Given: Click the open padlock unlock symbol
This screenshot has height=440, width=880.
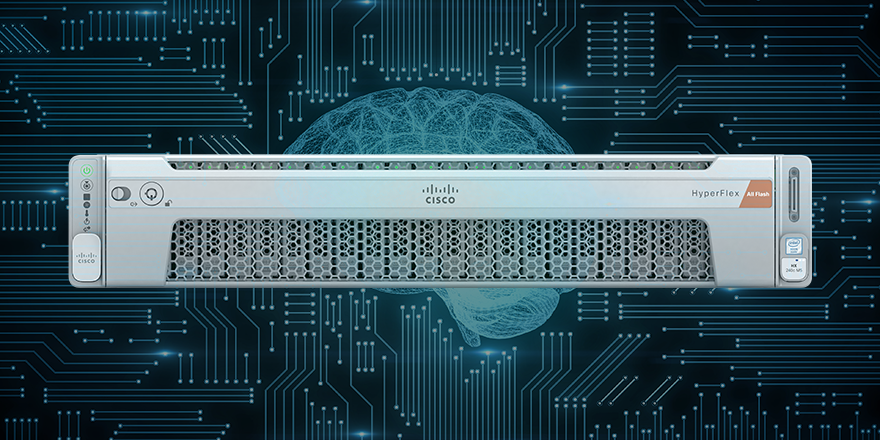Looking at the screenshot, I should [x=168, y=204].
